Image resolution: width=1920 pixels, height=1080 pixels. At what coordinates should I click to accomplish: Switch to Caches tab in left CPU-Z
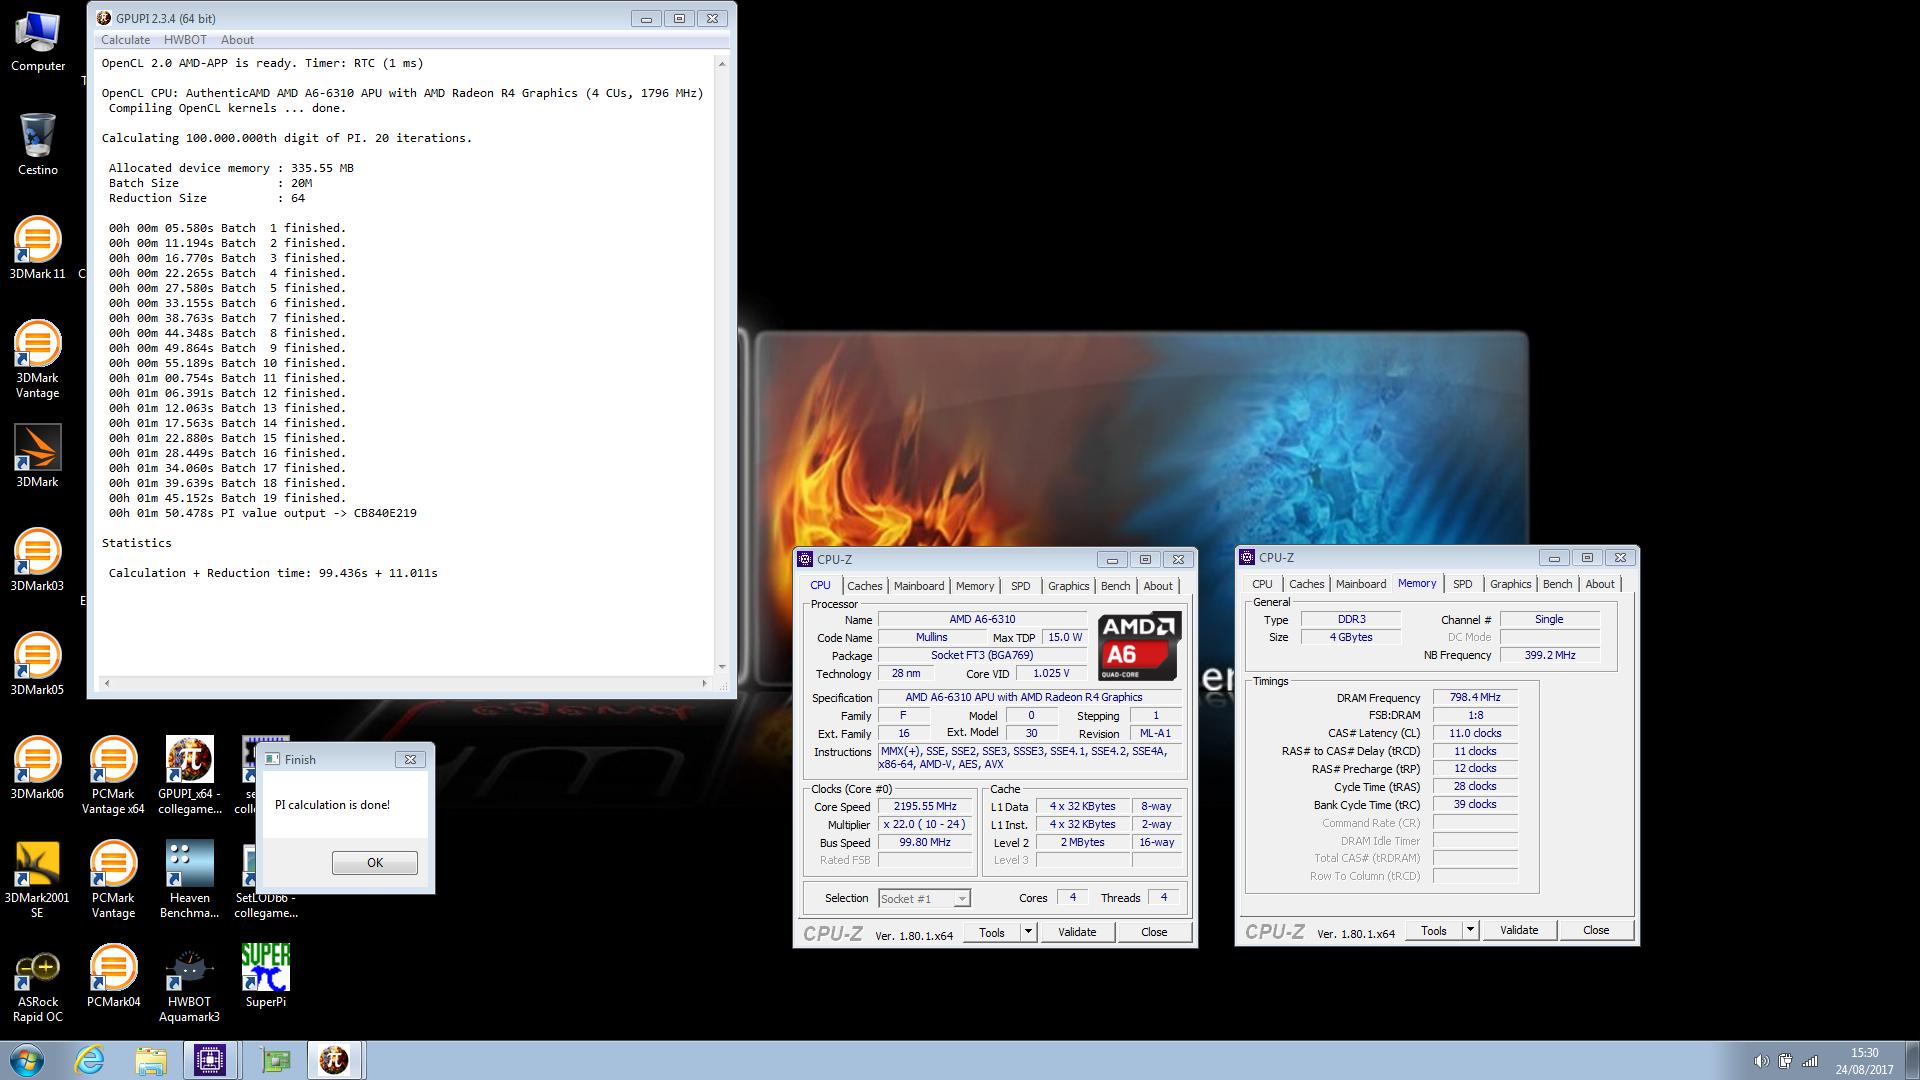click(865, 586)
